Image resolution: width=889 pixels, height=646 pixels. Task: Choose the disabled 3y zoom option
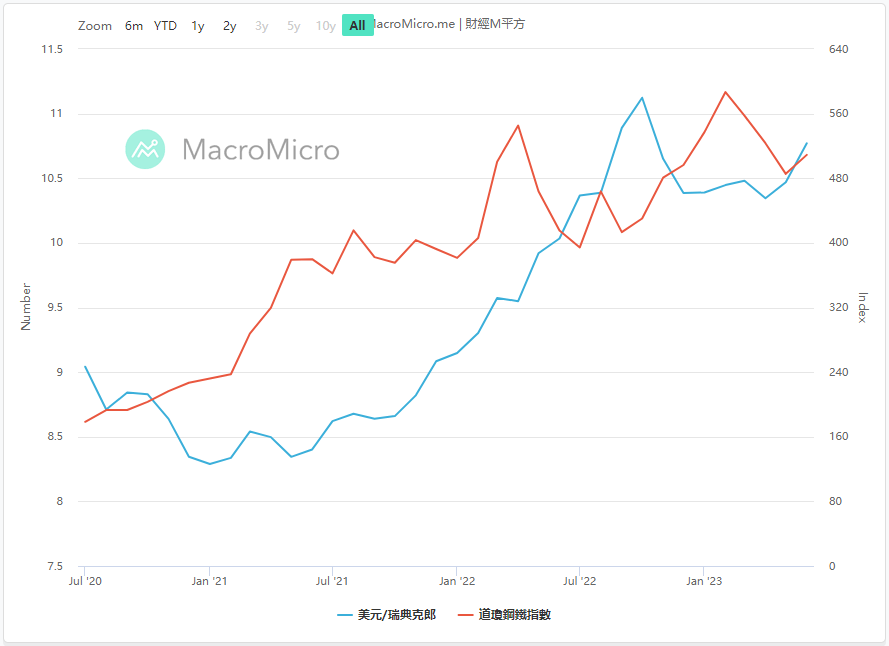pyautogui.click(x=262, y=26)
